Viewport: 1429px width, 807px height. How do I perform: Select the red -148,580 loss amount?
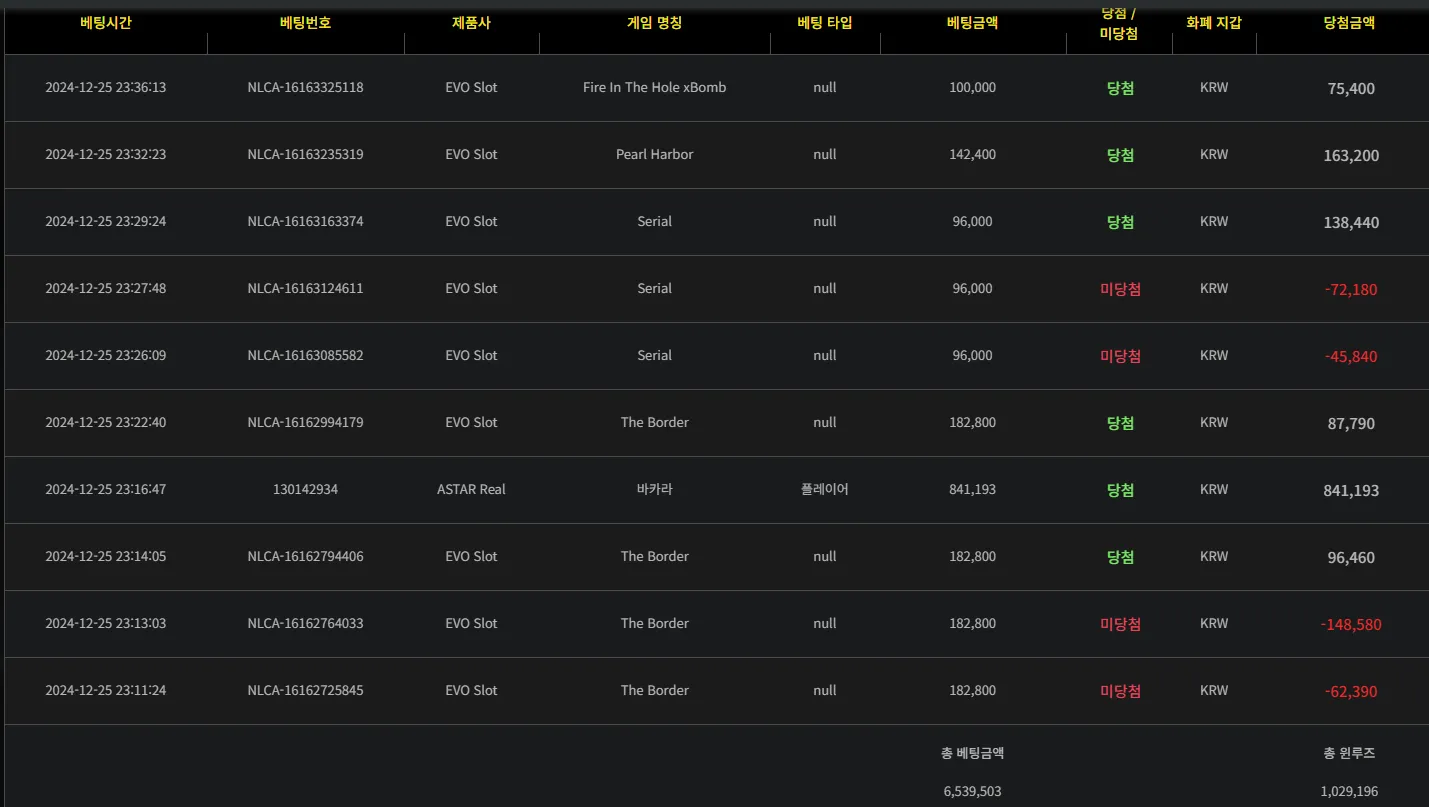(1350, 624)
